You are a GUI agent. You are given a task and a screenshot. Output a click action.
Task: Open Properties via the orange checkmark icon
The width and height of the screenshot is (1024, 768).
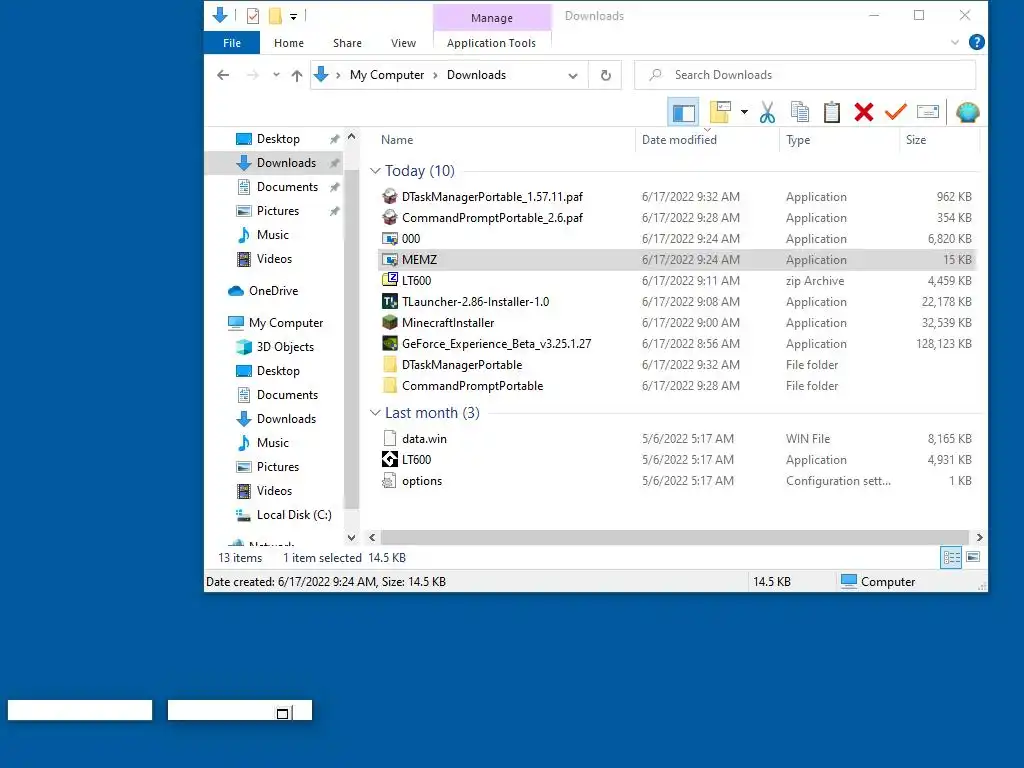pyautogui.click(x=895, y=112)
